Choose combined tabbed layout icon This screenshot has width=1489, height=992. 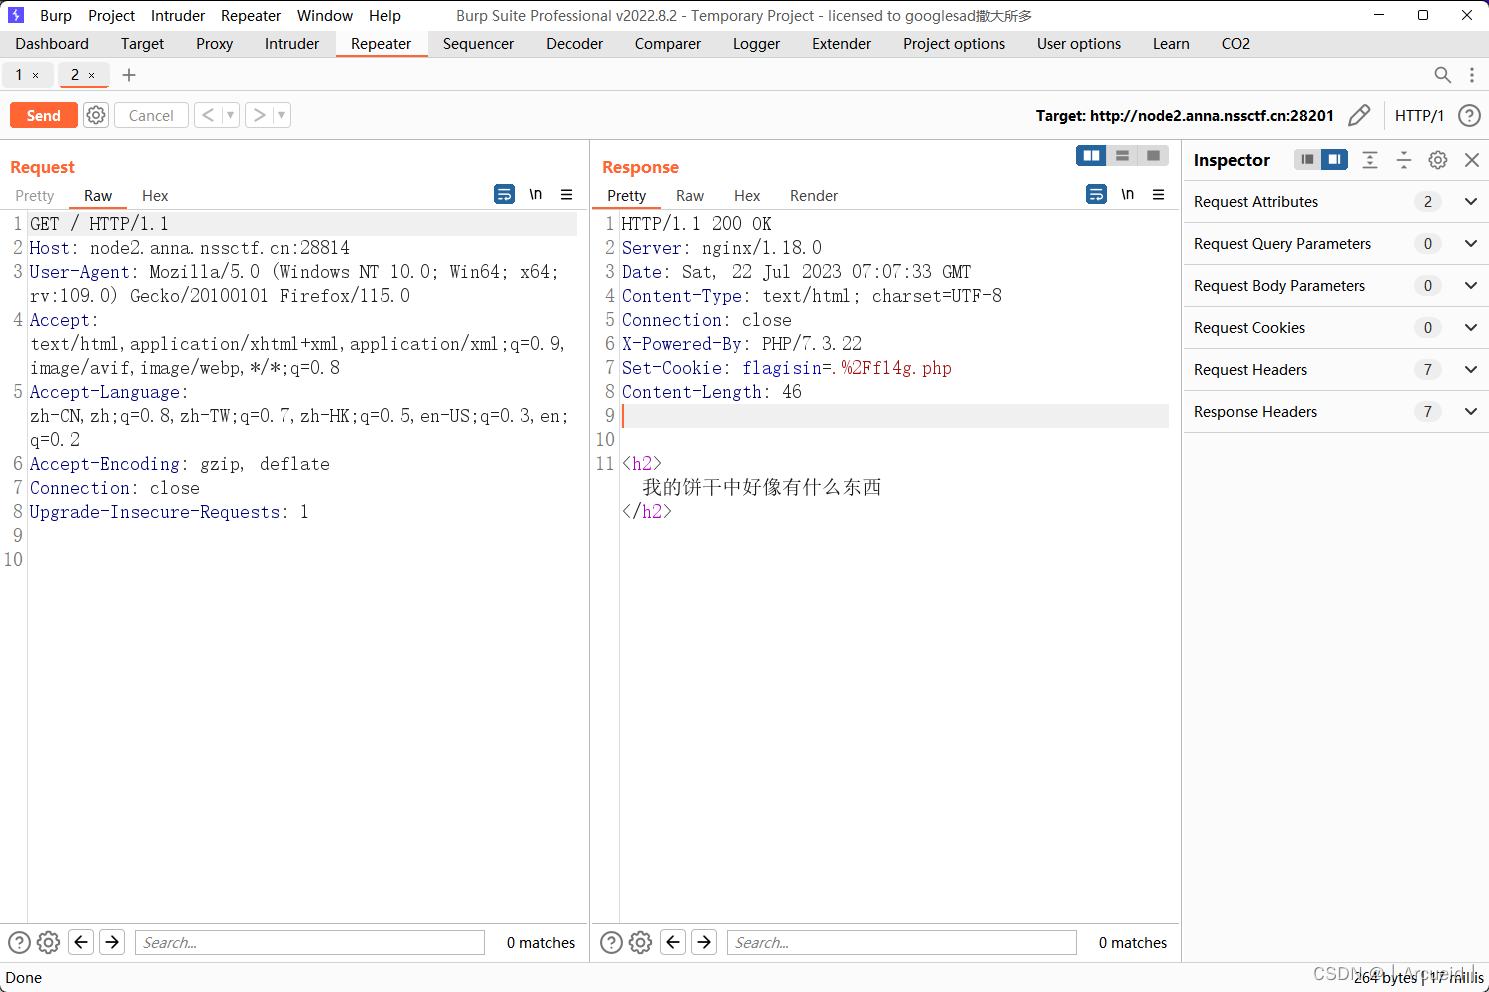[x=1153, y=156]
